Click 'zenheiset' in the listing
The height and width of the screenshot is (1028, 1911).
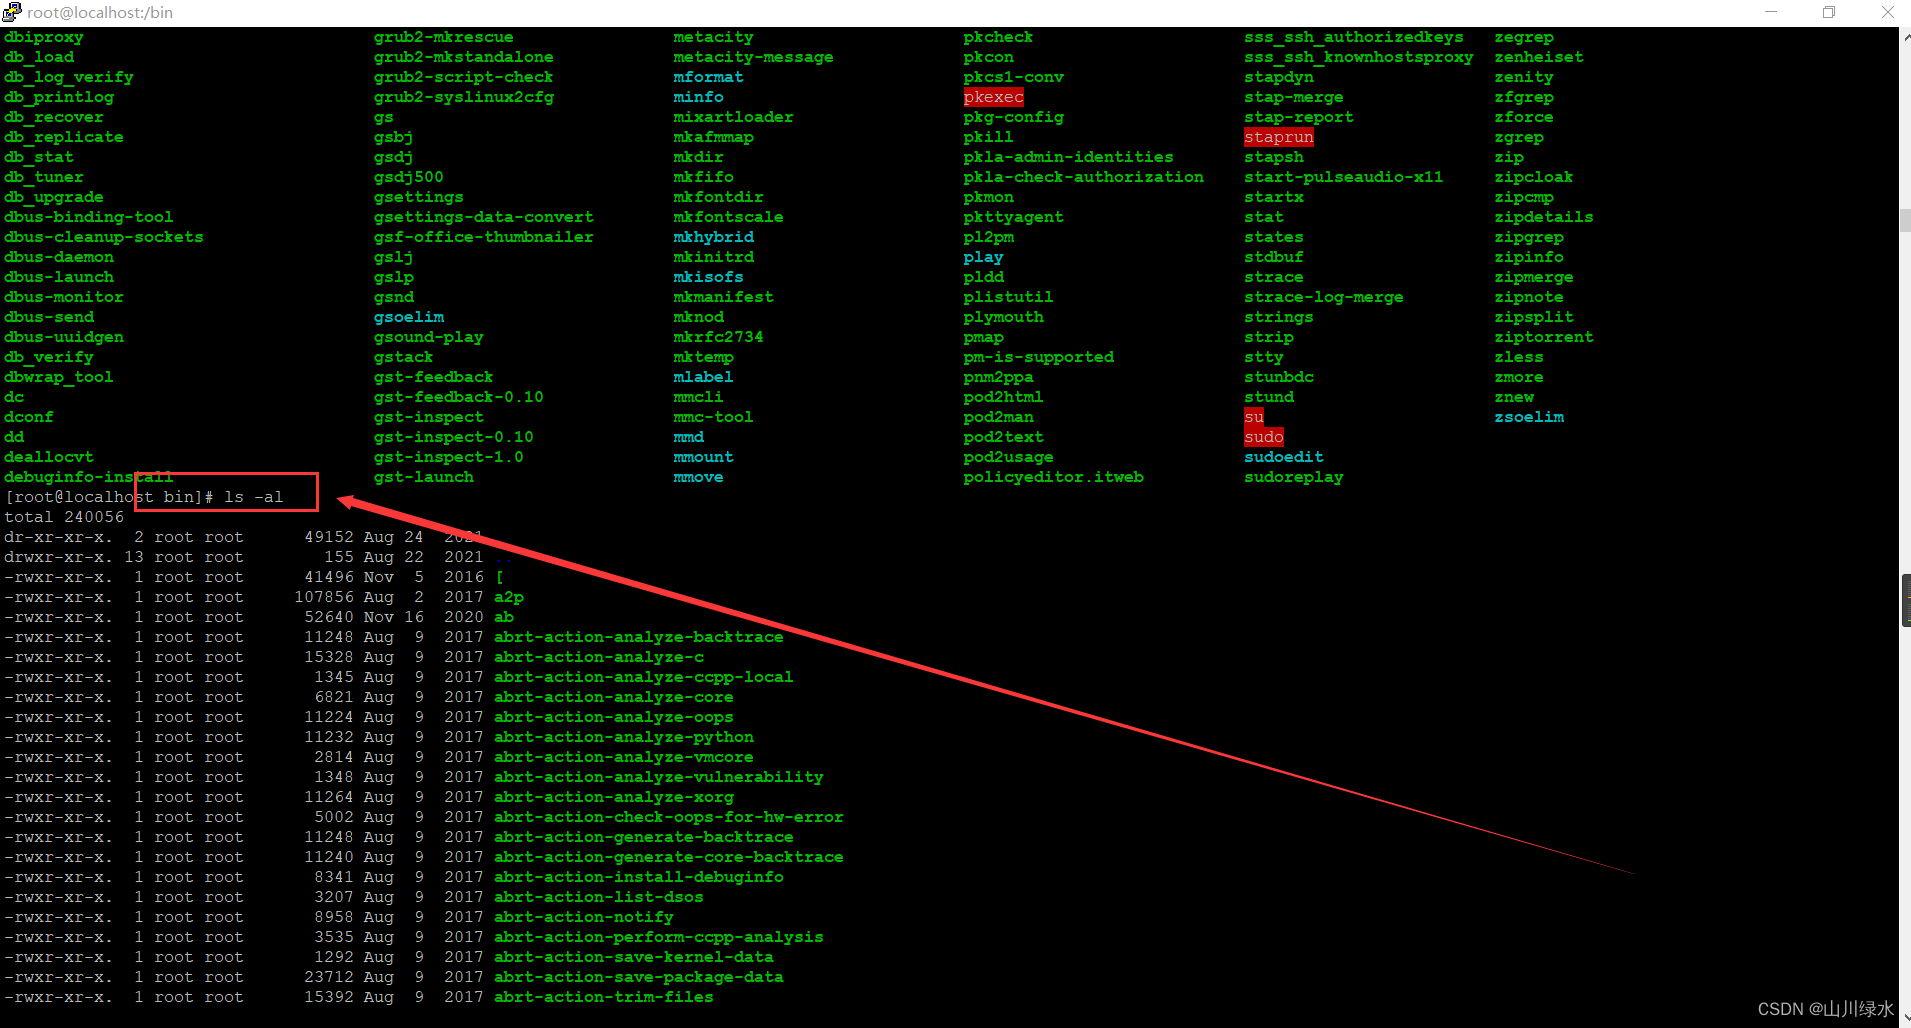pos(1539,57)
